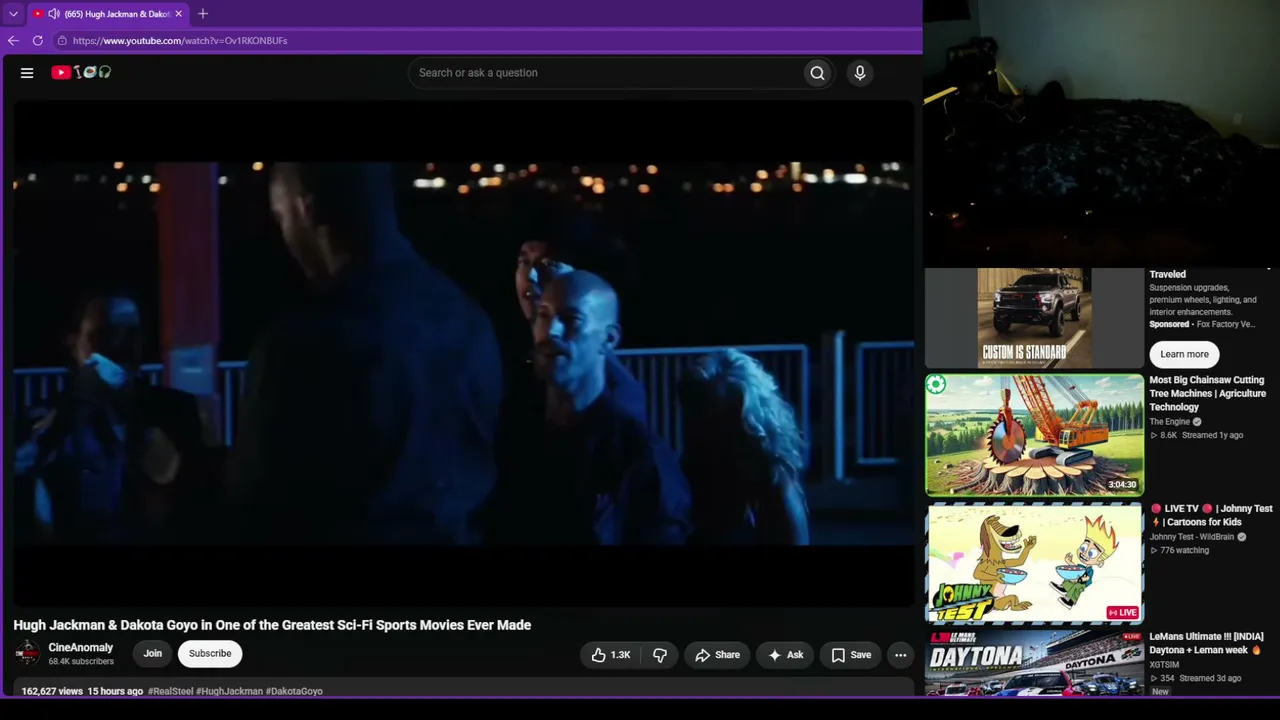Screen dimensions: 1280x720
Task: Open the #HughJackman hashtag
Action: click(x=229, y=691)
